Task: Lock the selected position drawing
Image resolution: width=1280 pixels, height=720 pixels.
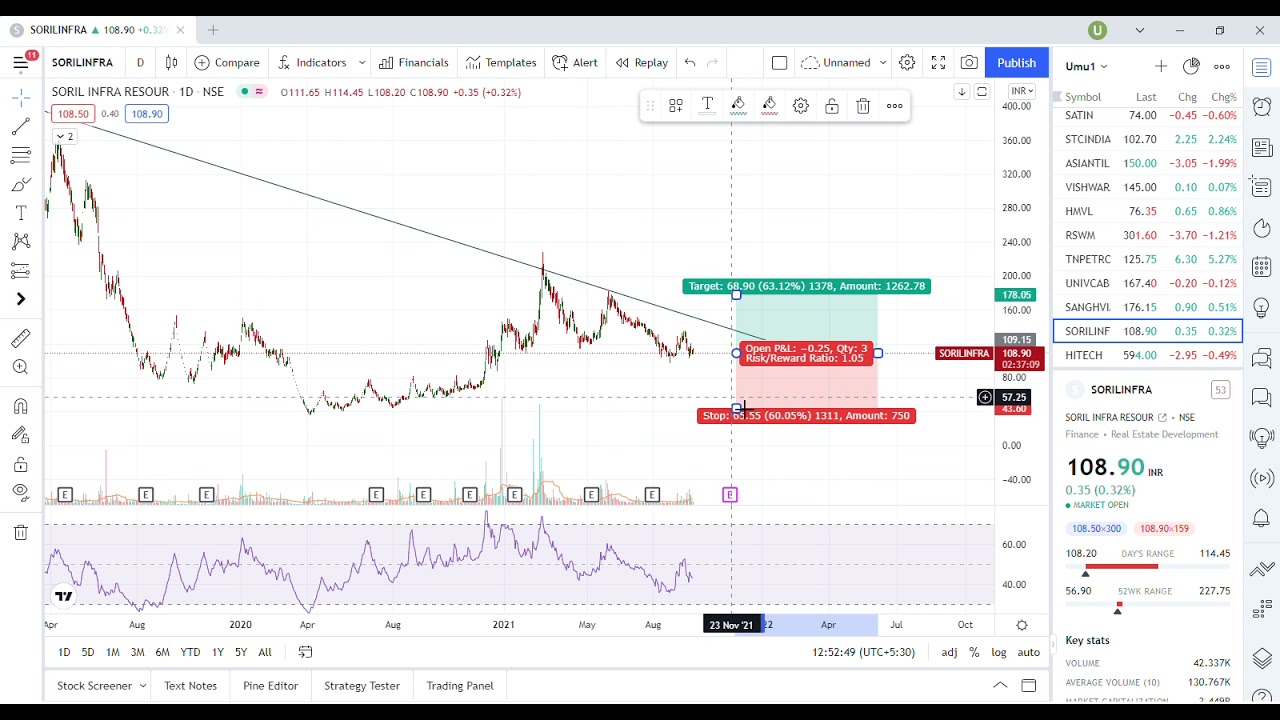Action: coord(832,105)
